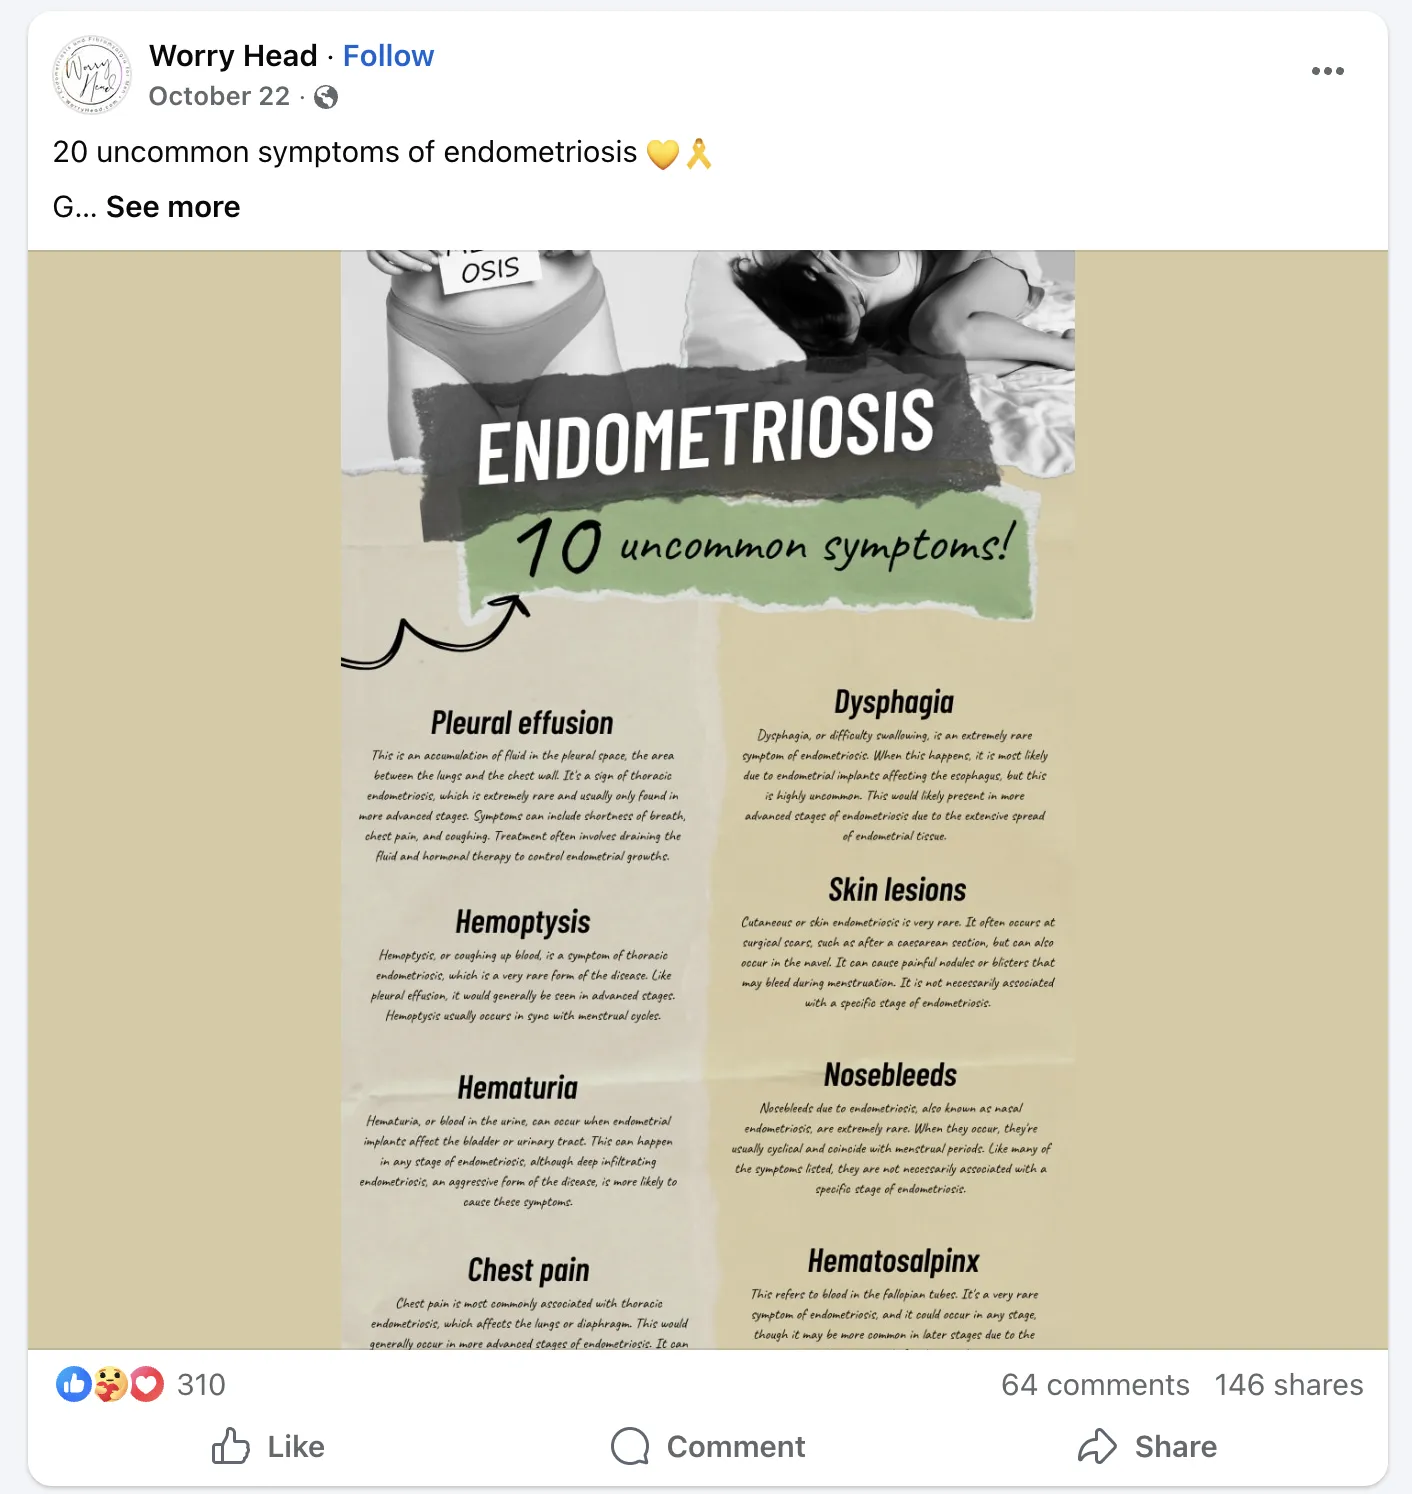Expand the post text with See more
This screenshot has height=1494, width=1412.
173,207
